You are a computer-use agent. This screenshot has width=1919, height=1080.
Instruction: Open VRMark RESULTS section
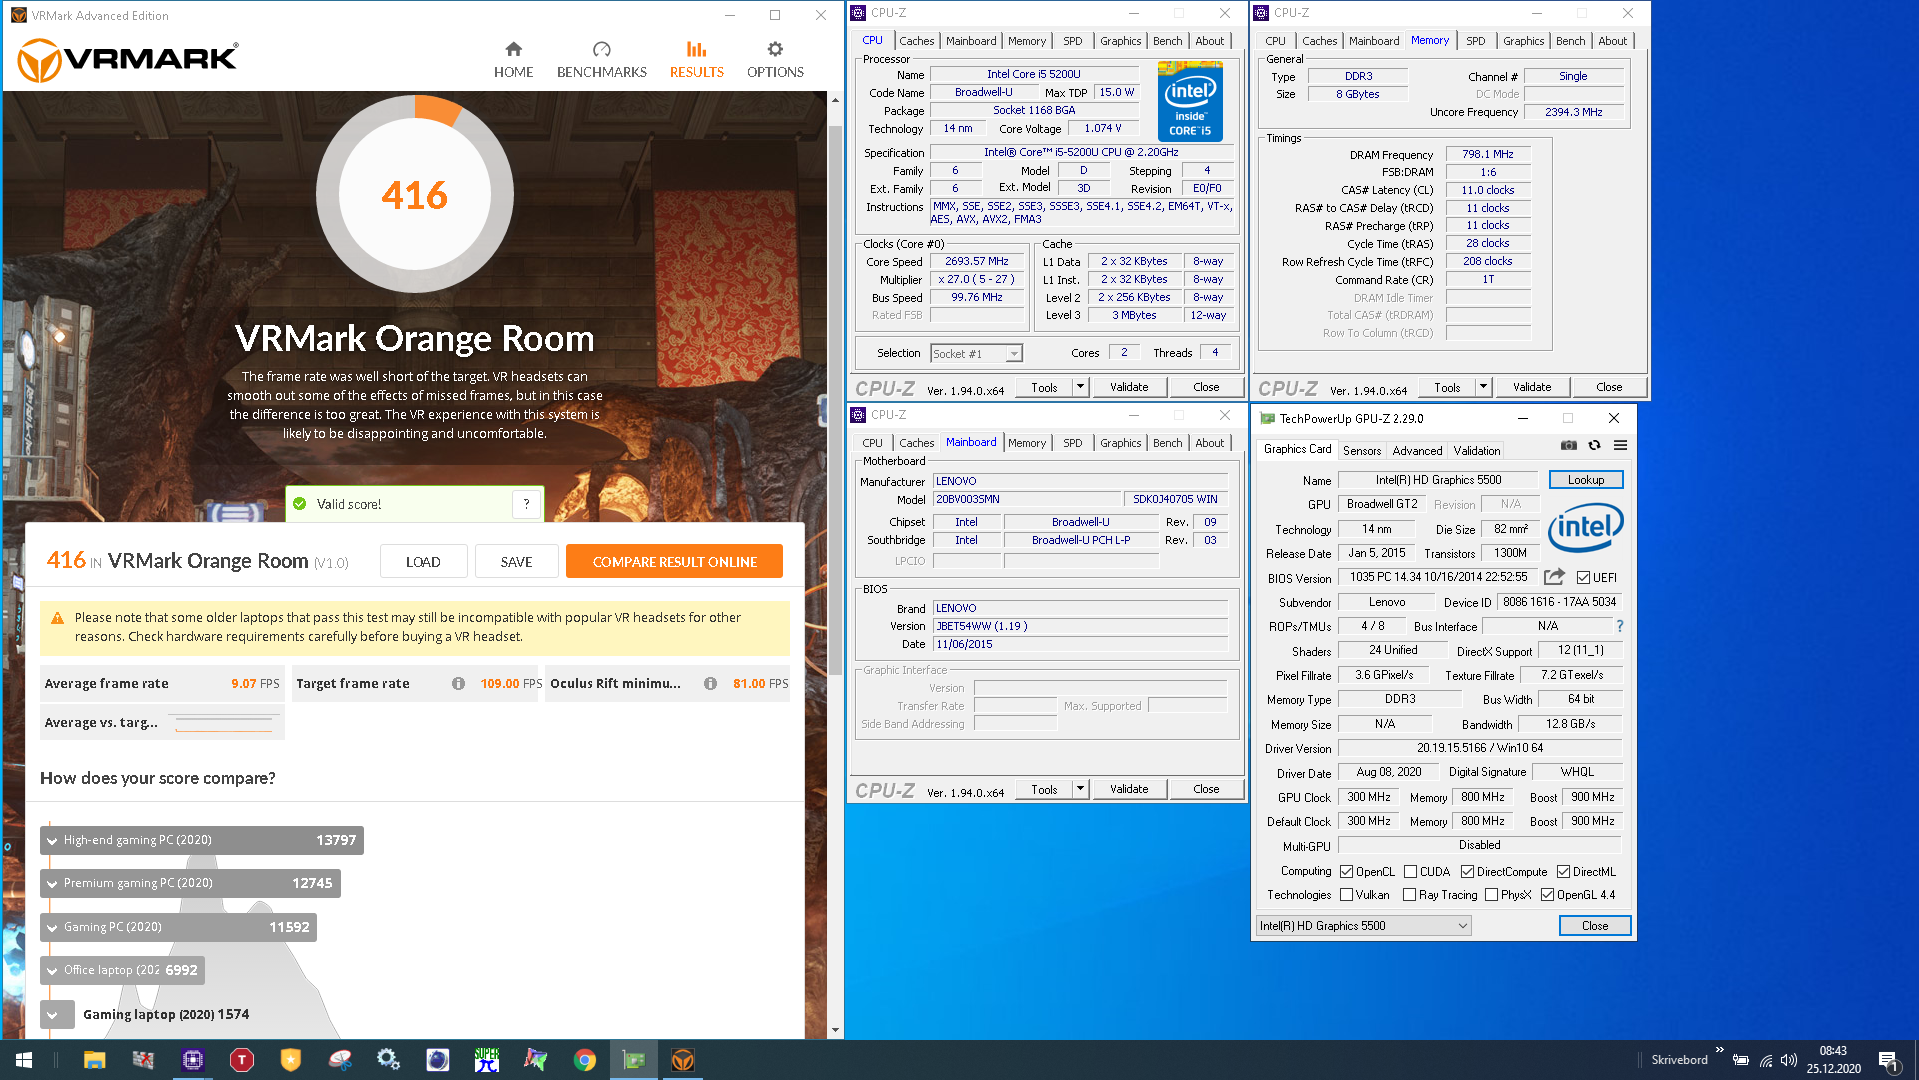(696, 60)
